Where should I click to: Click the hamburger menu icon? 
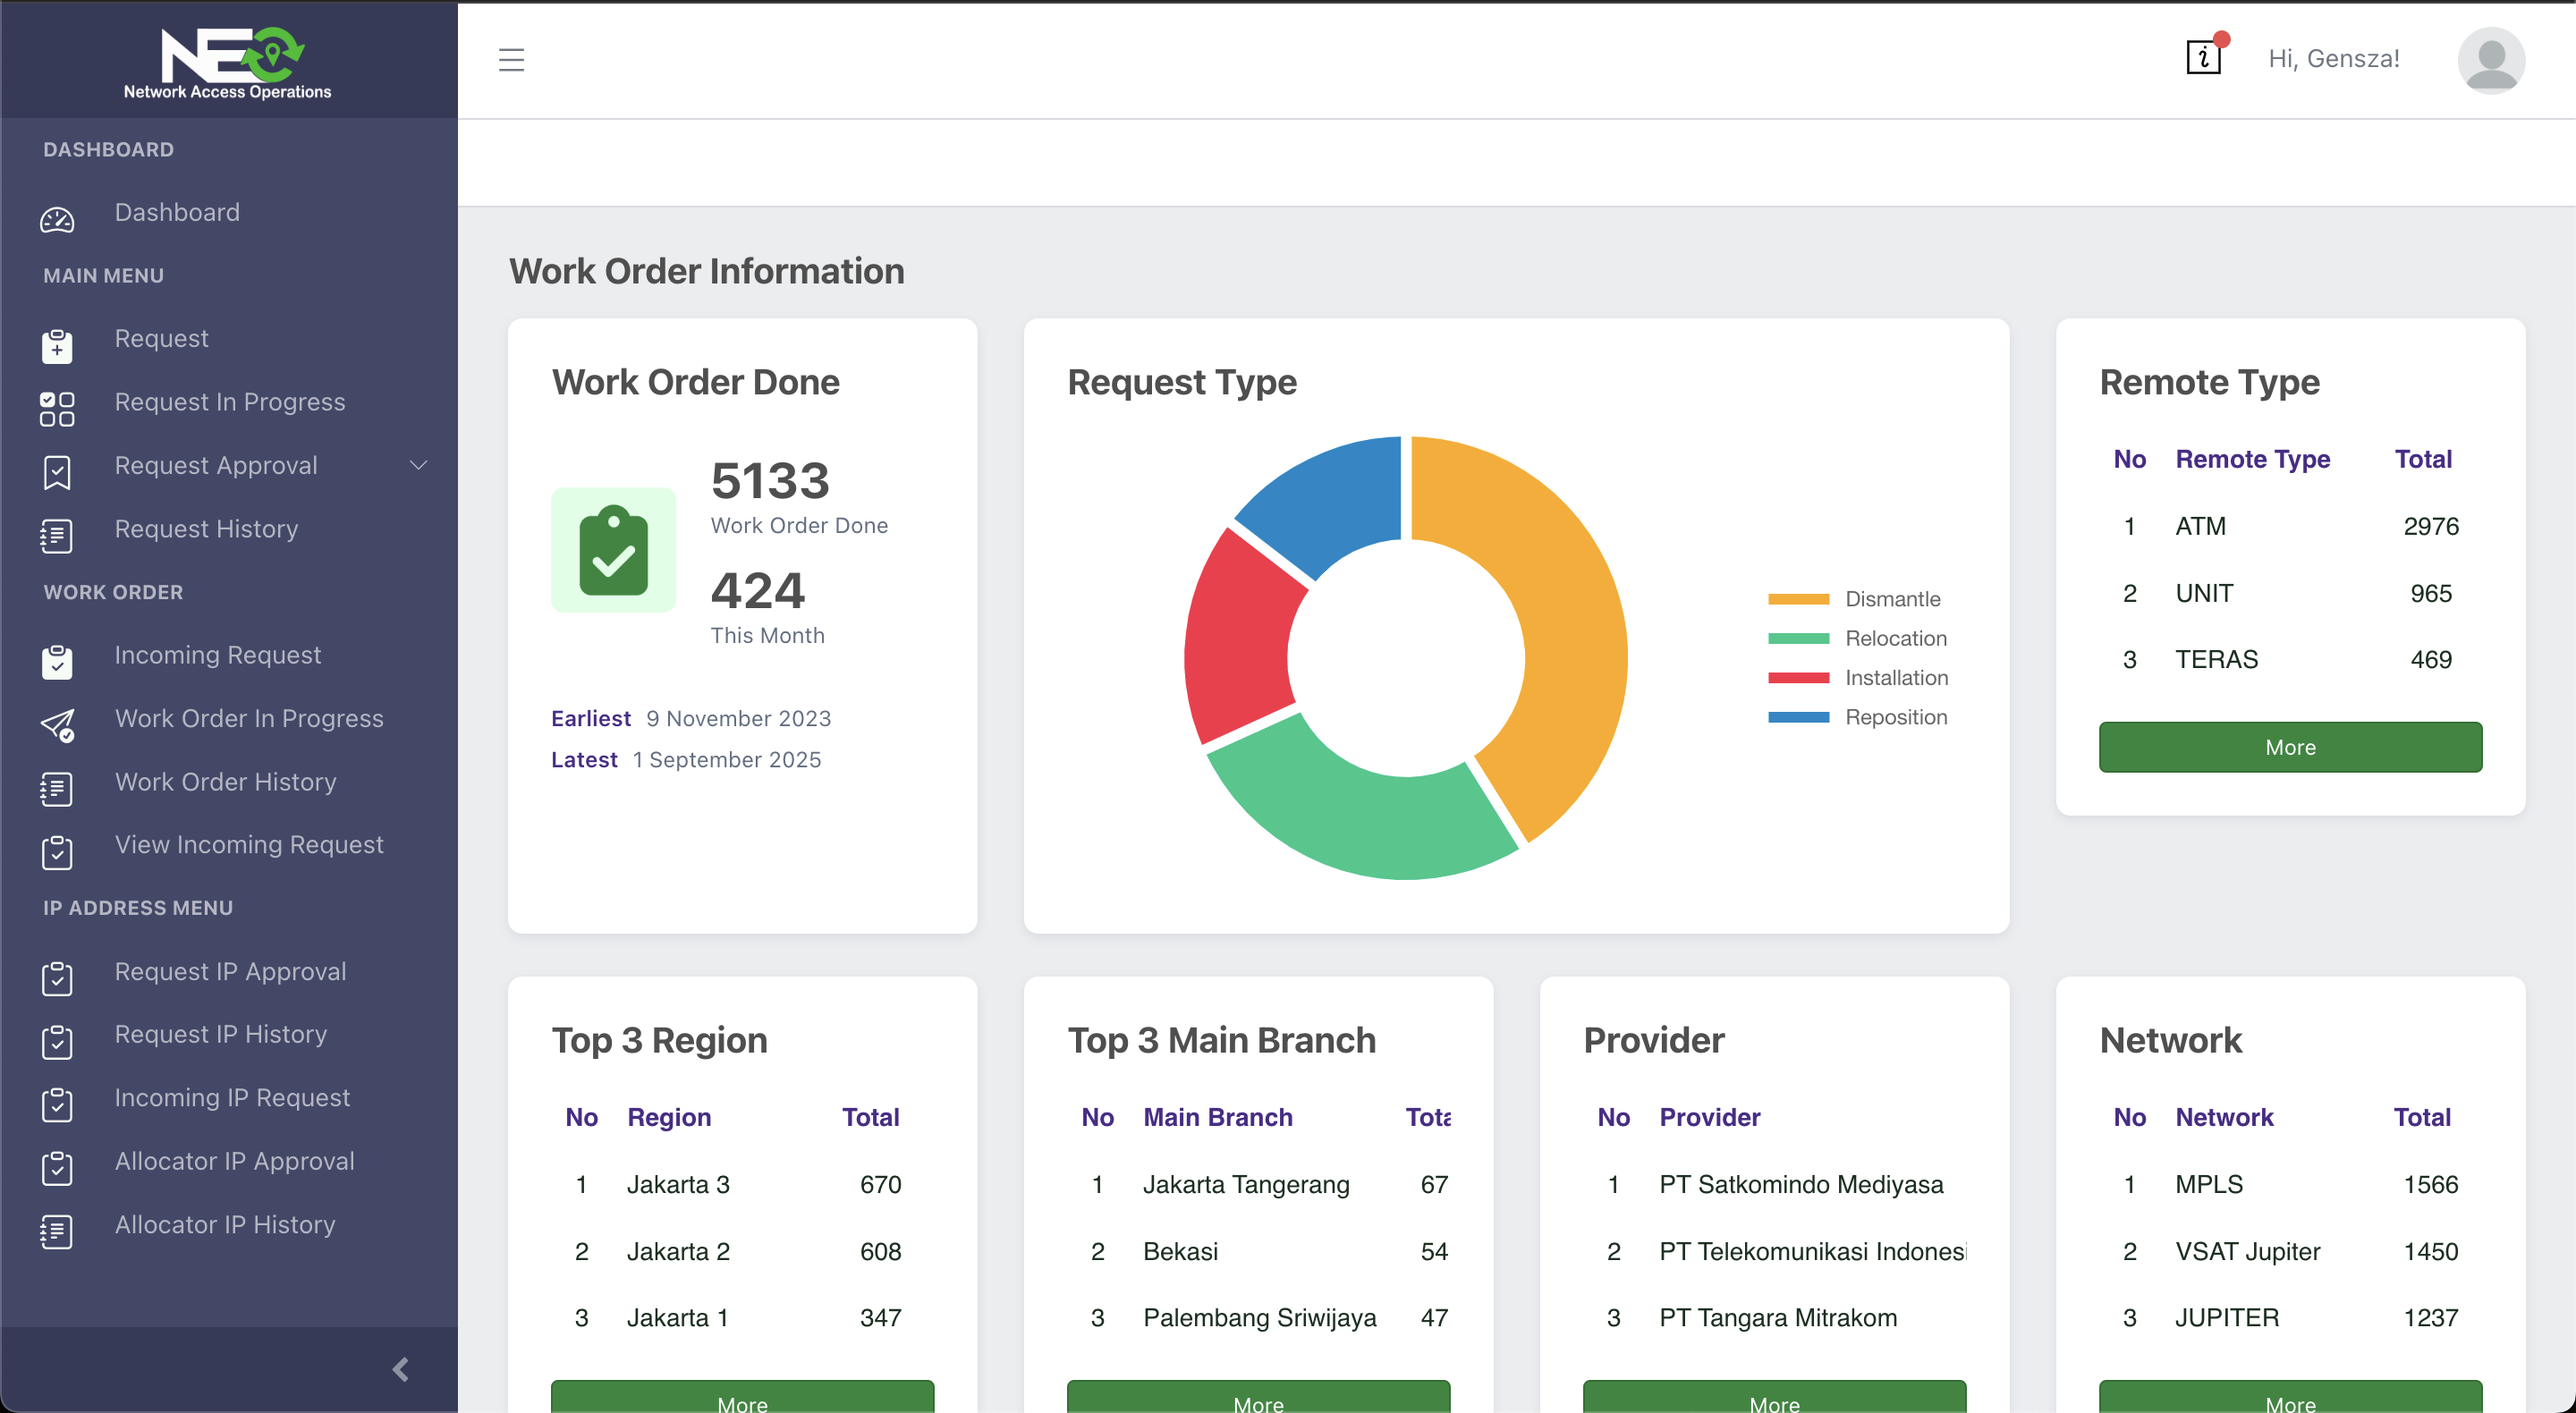pyautogui.click(x=511, y=60)
